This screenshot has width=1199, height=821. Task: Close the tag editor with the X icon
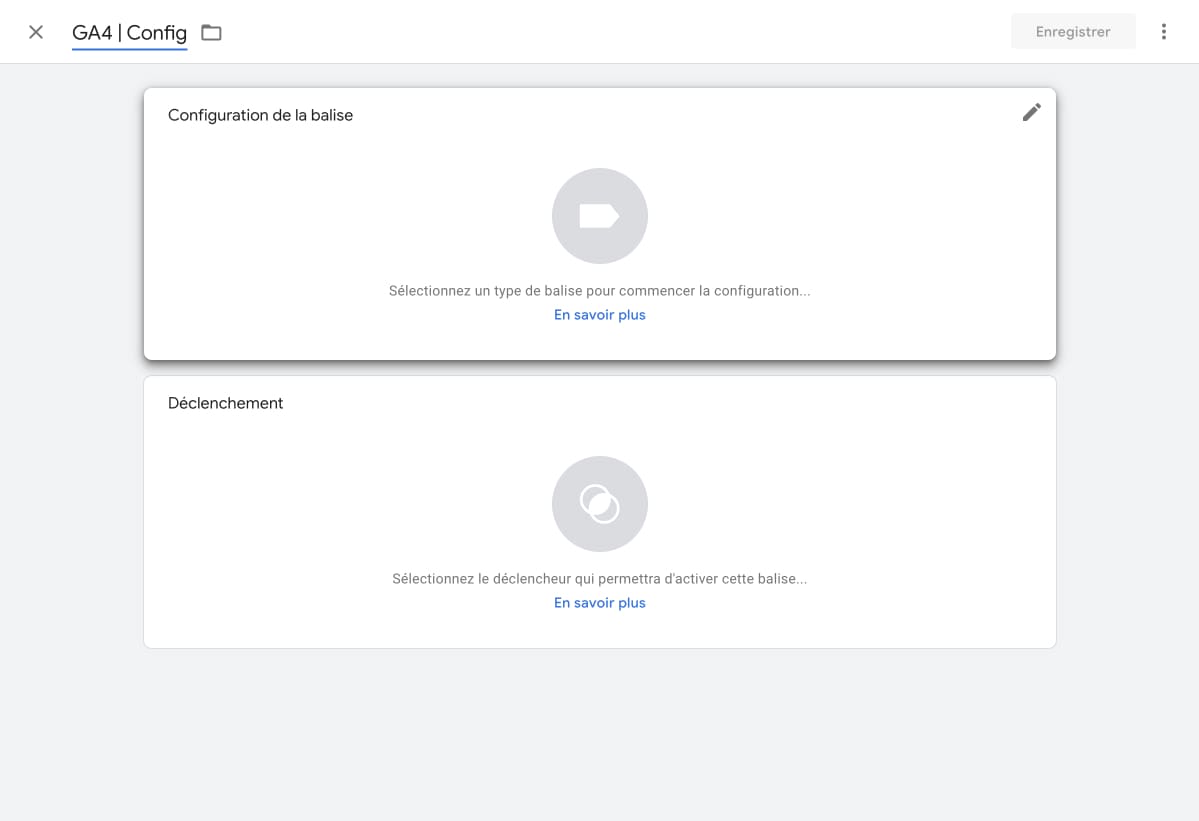[36, 32]
